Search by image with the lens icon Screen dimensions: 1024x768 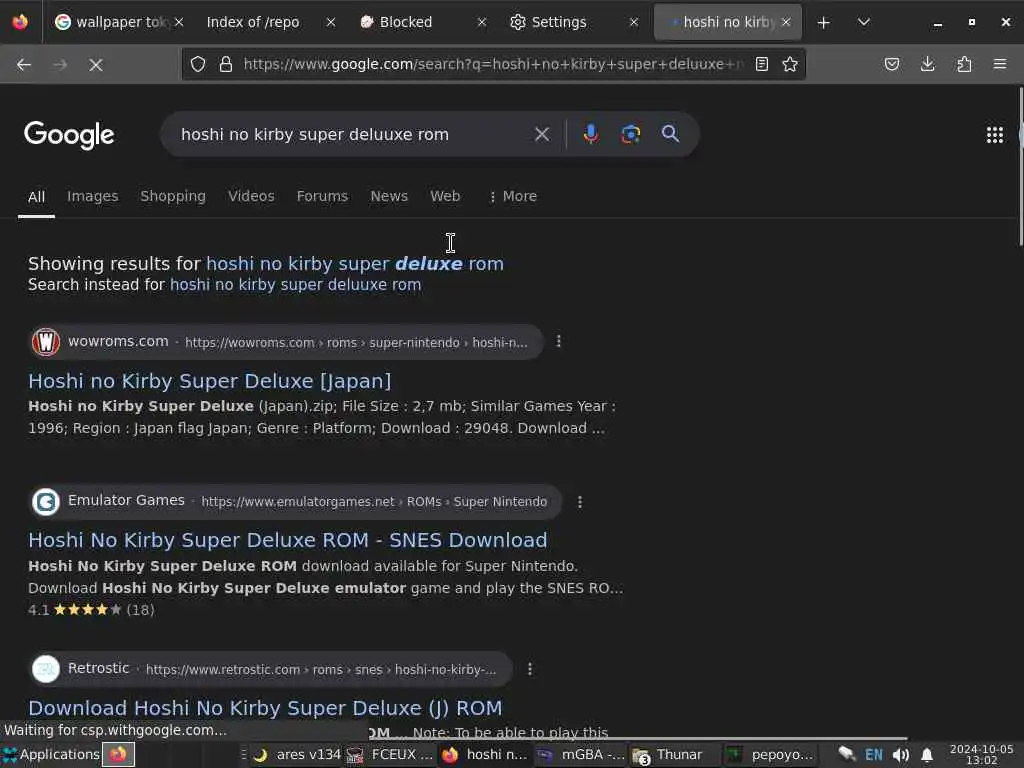point(630,134)
